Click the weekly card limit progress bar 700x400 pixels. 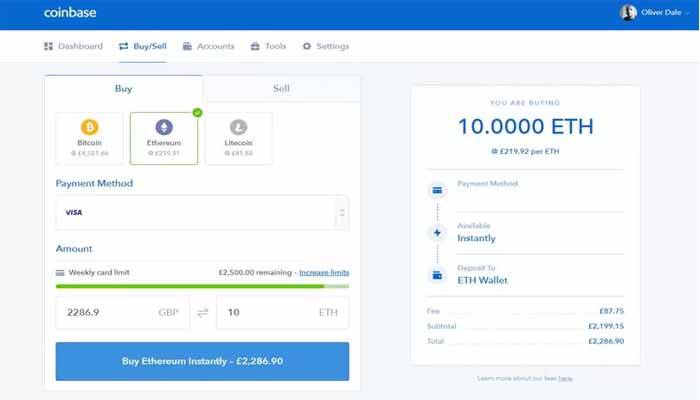pos(202,286)
